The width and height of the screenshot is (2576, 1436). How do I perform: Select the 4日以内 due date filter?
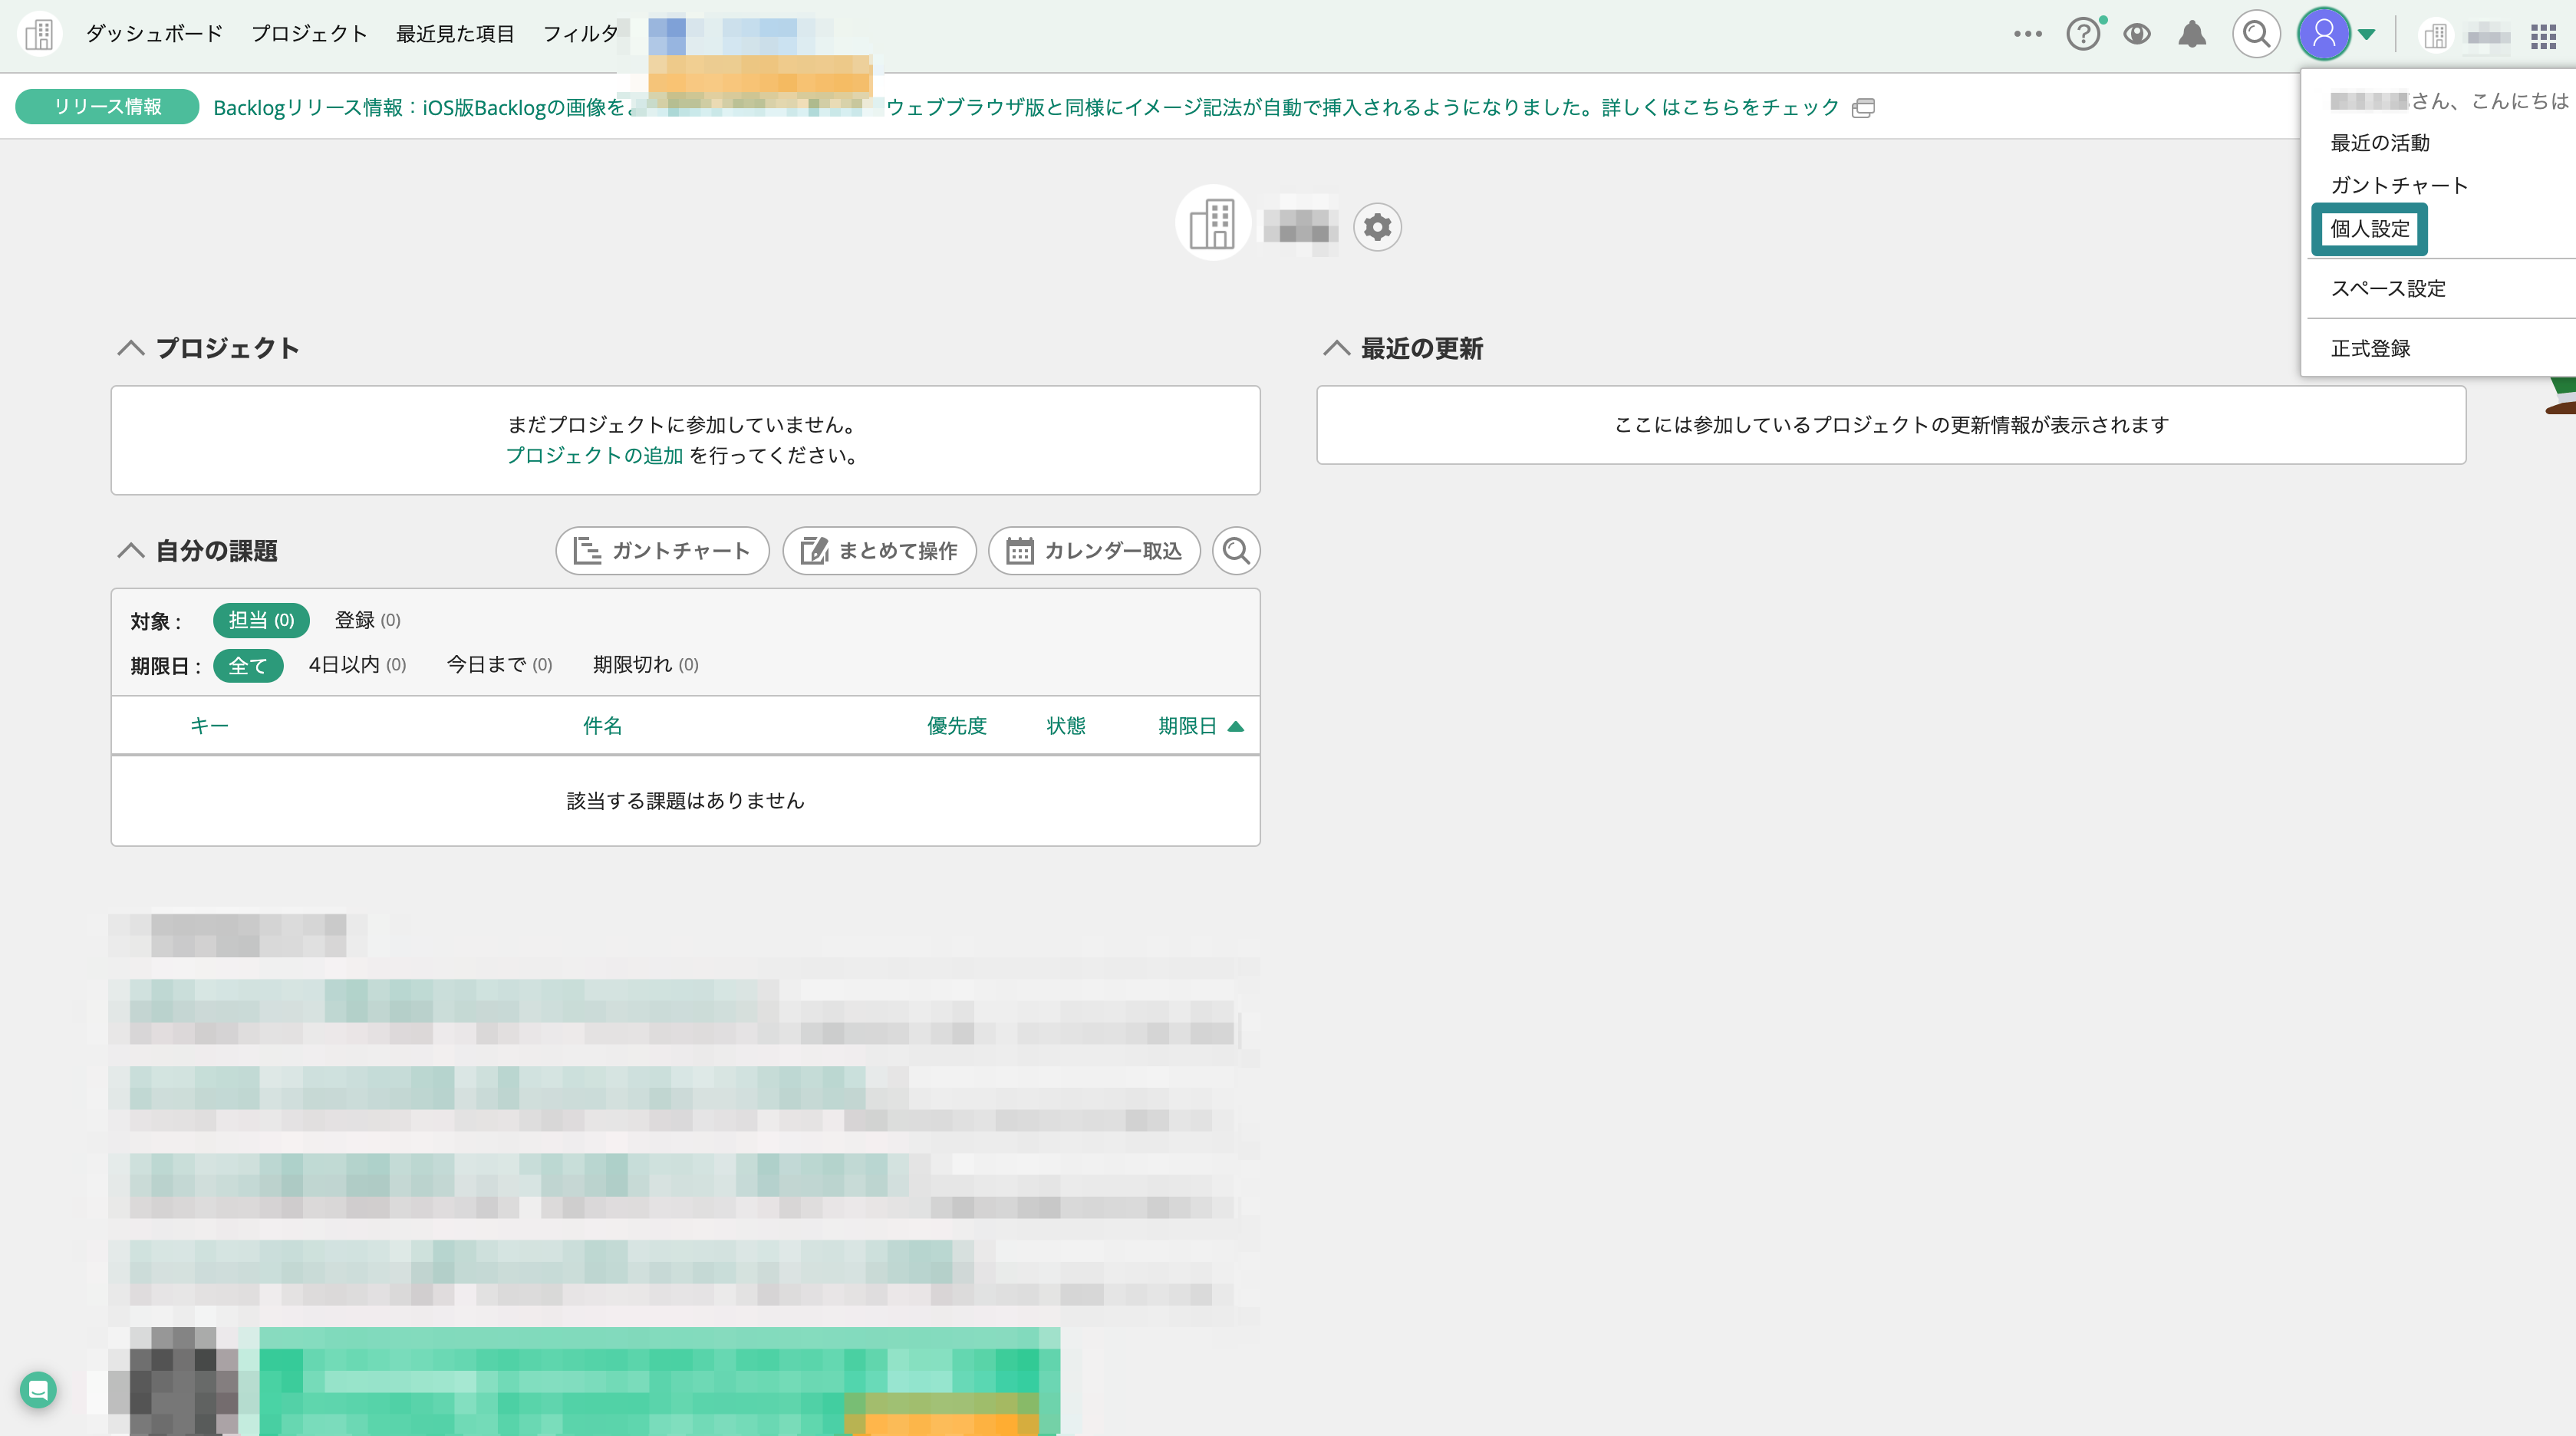pyautogui.click(x=357, y=665)
